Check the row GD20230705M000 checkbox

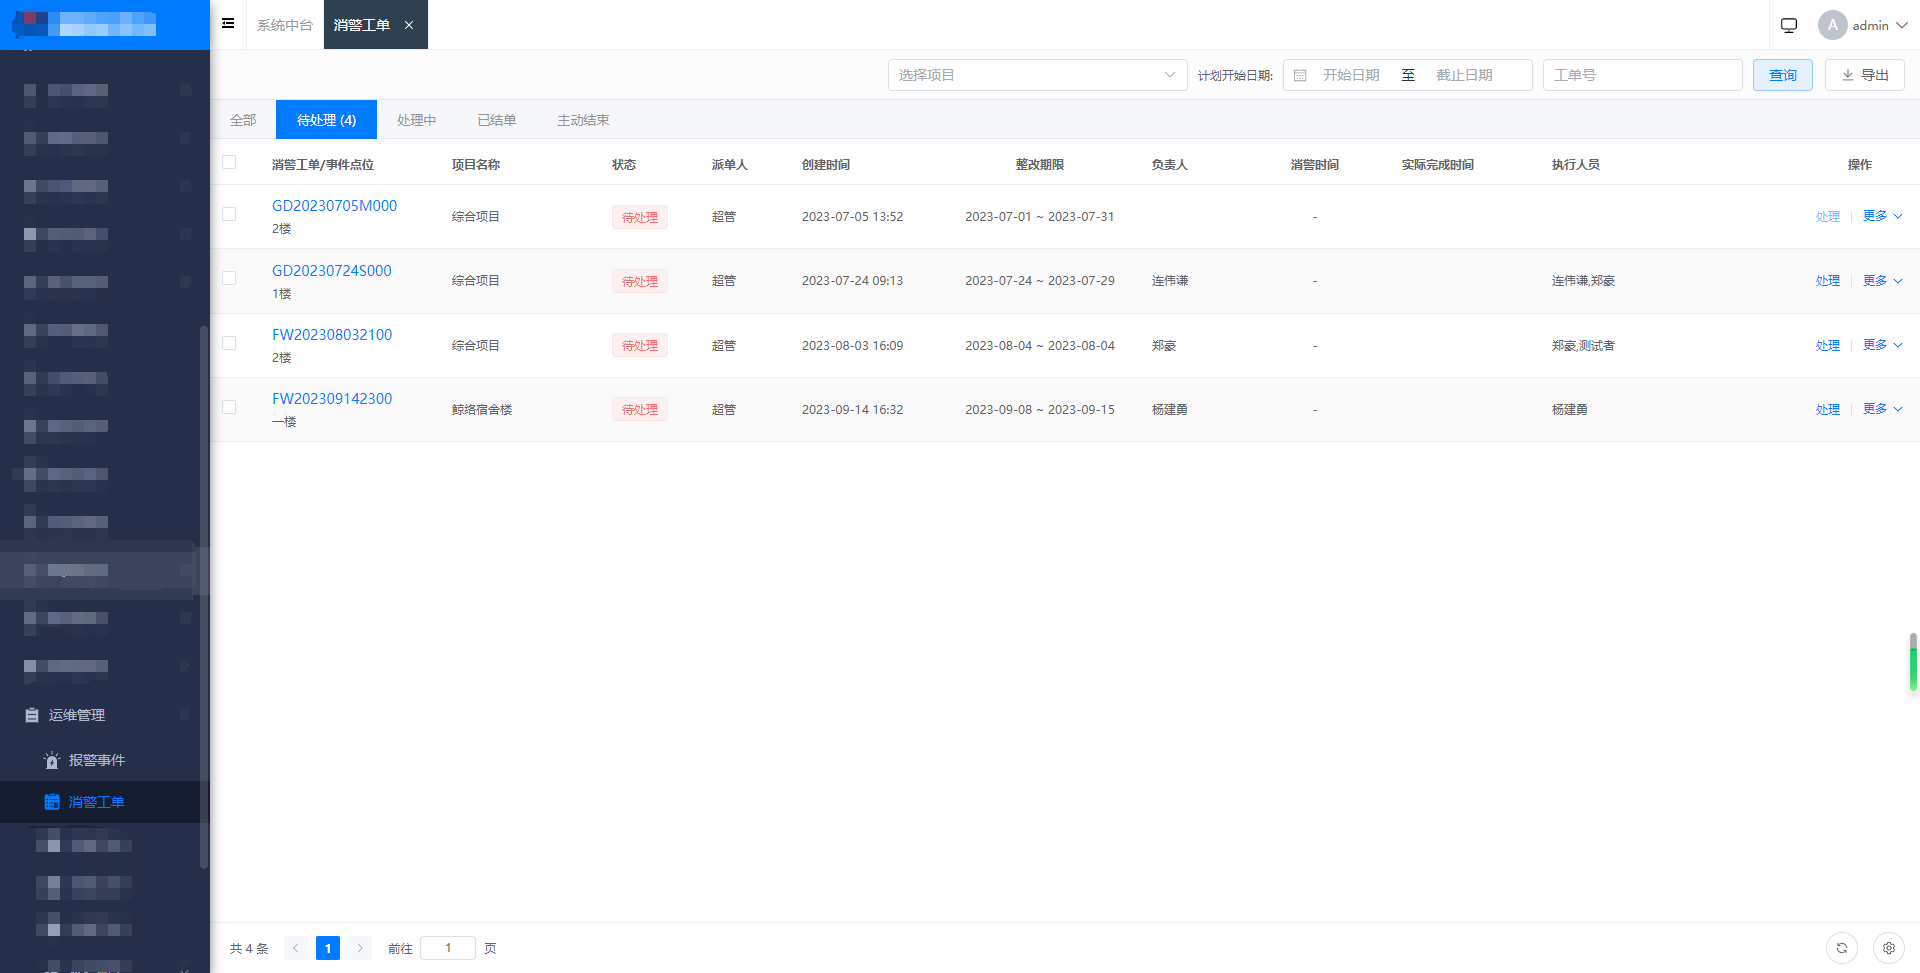point(229,214)
